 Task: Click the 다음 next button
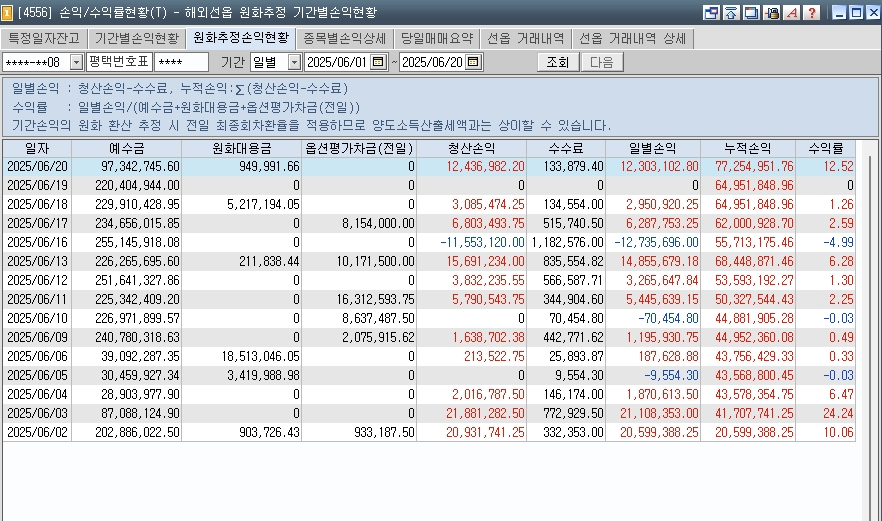pyautogui.click(x=602, y=62)
